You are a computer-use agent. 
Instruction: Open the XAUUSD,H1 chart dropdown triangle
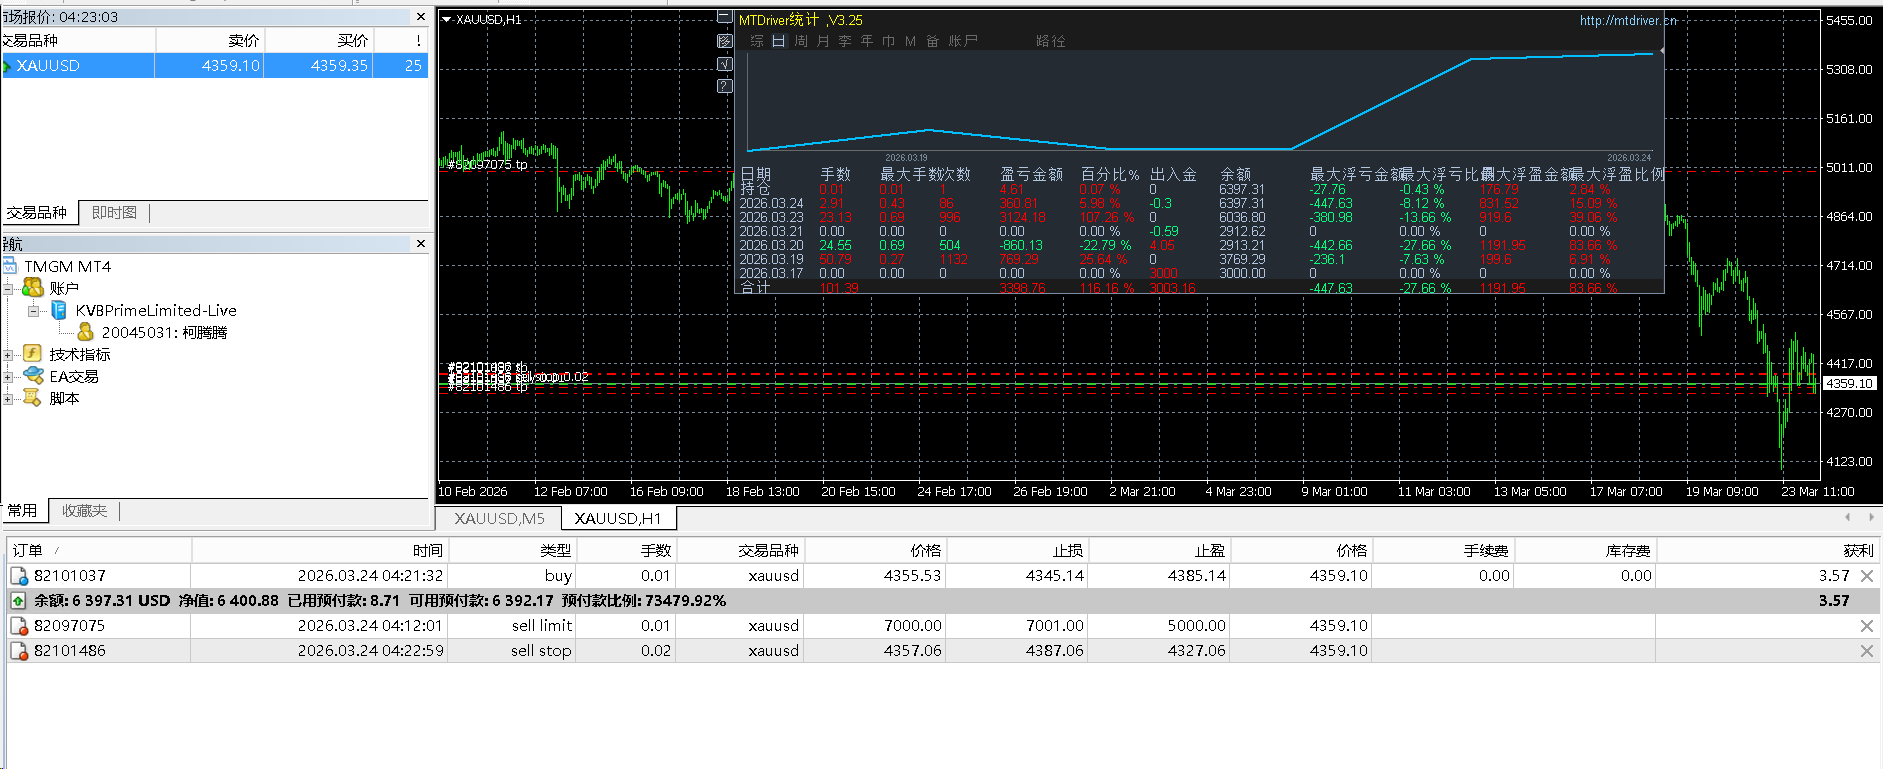tap(447, 19)
